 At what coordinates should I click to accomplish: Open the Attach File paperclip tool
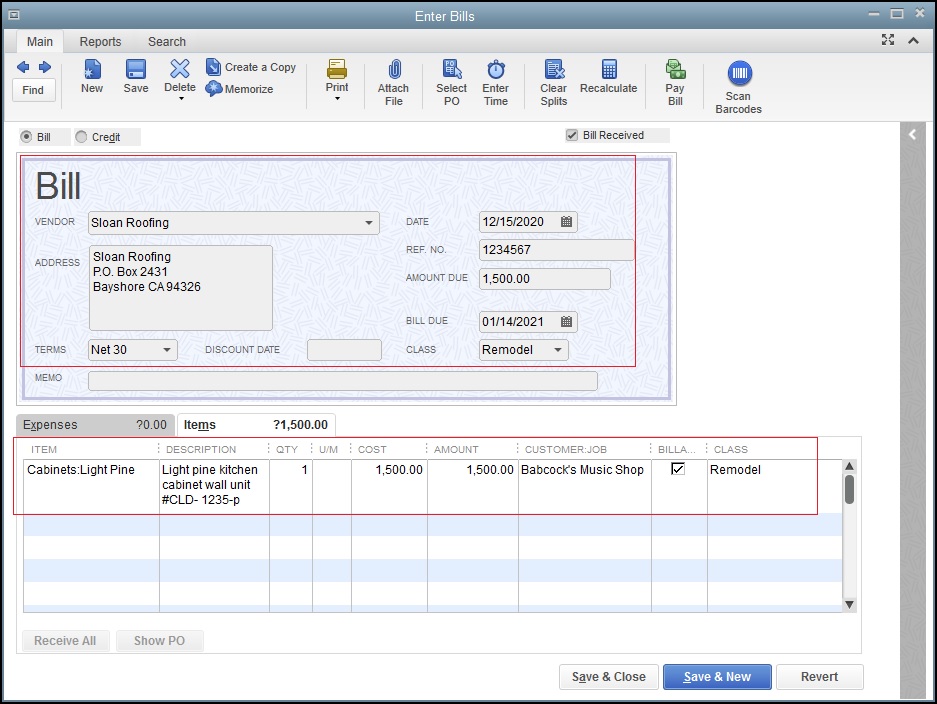coord(394,70)
